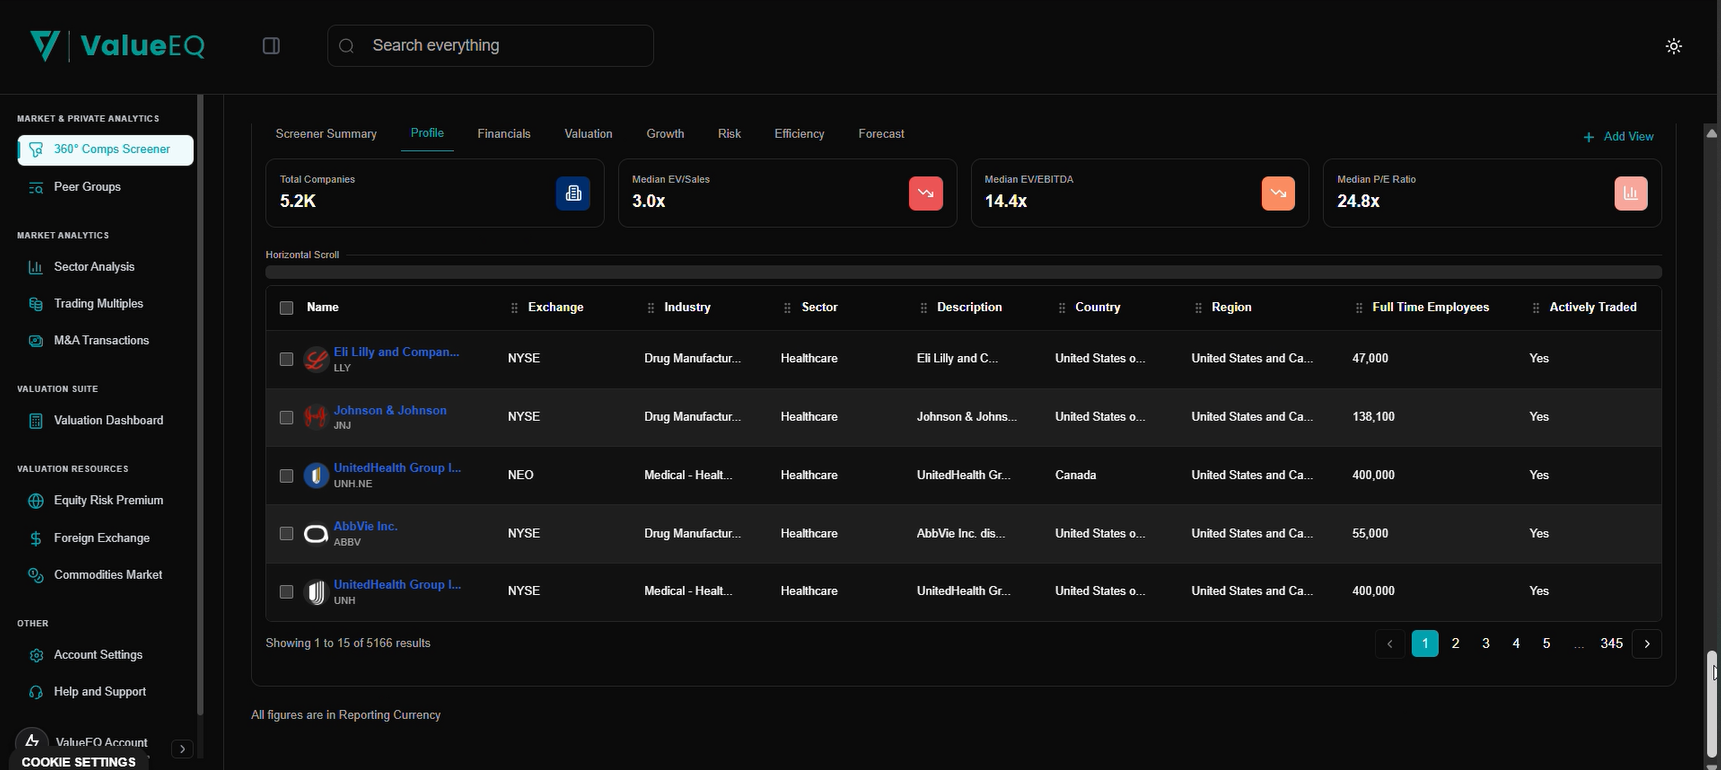
Task: Click the Median EV/Sales trend icon
Action: click(925, 193)
